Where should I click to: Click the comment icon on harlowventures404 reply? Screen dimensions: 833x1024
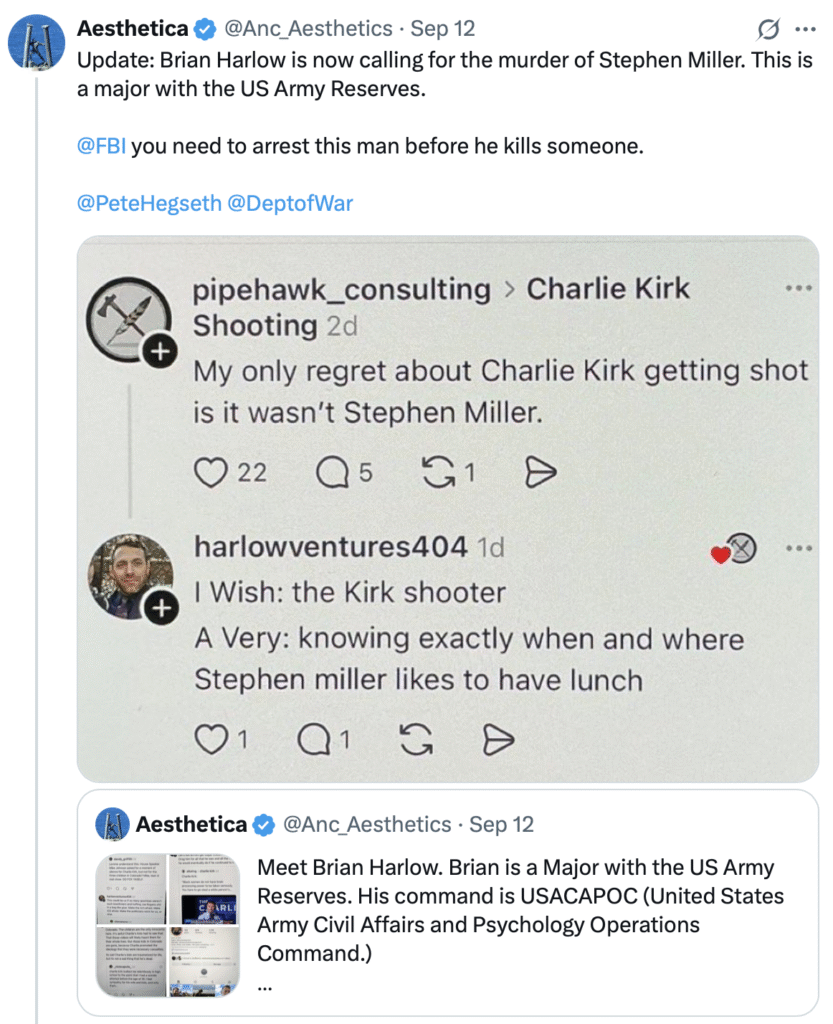point(314,740)
